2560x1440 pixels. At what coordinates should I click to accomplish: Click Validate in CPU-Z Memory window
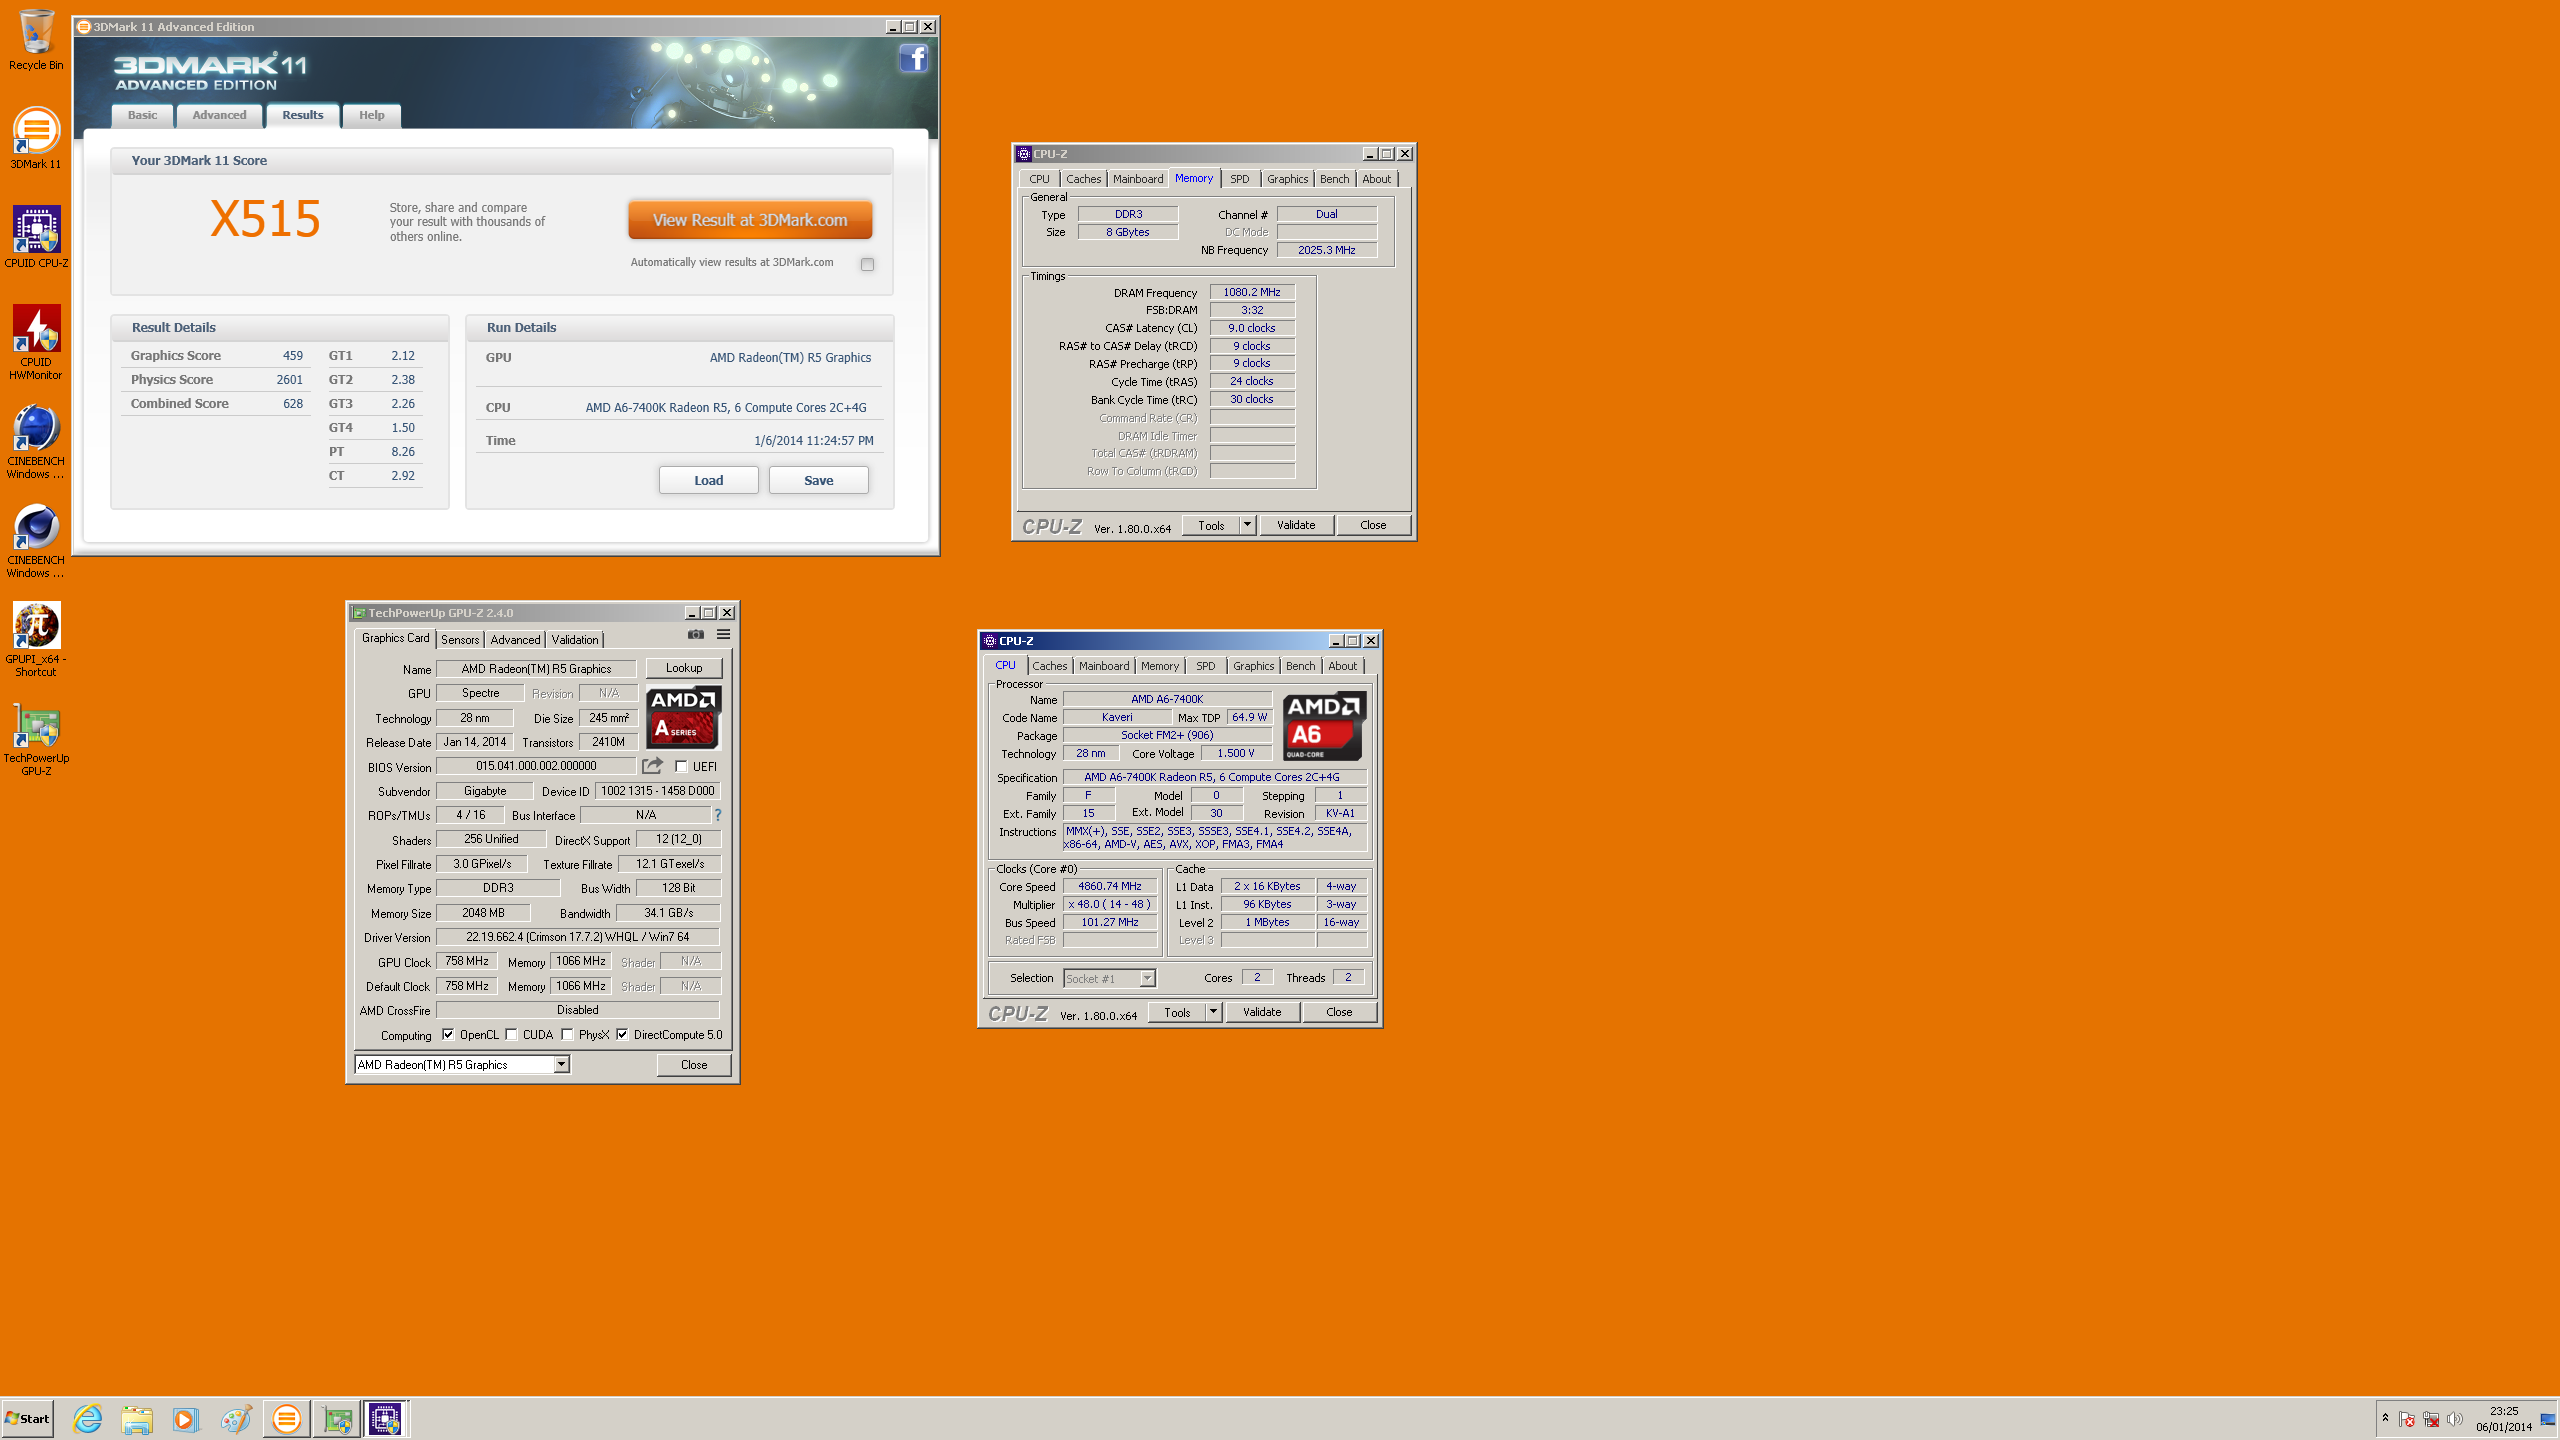1296,525
